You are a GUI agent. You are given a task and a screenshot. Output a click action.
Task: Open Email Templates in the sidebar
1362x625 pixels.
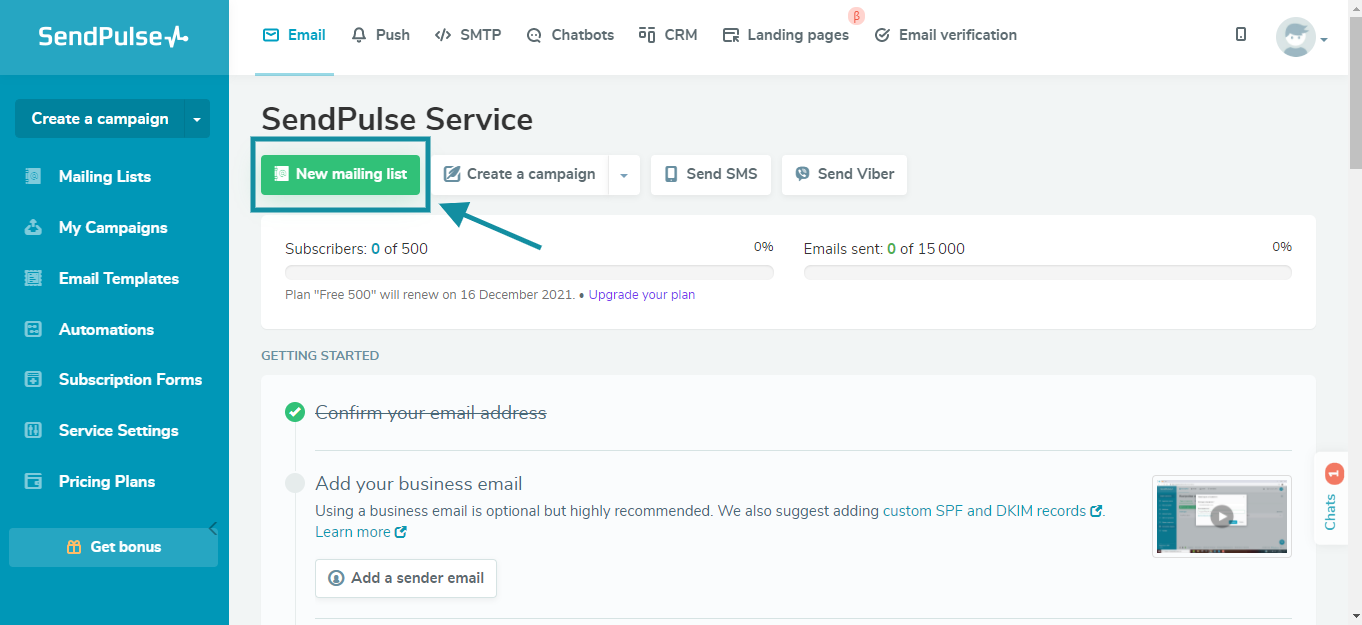[x=118, y=278]
